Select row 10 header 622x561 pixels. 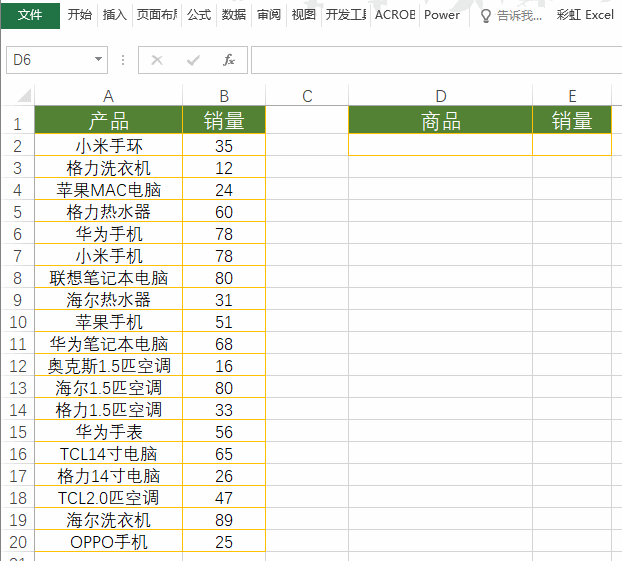pyautogui.click(x=17, y=322)
